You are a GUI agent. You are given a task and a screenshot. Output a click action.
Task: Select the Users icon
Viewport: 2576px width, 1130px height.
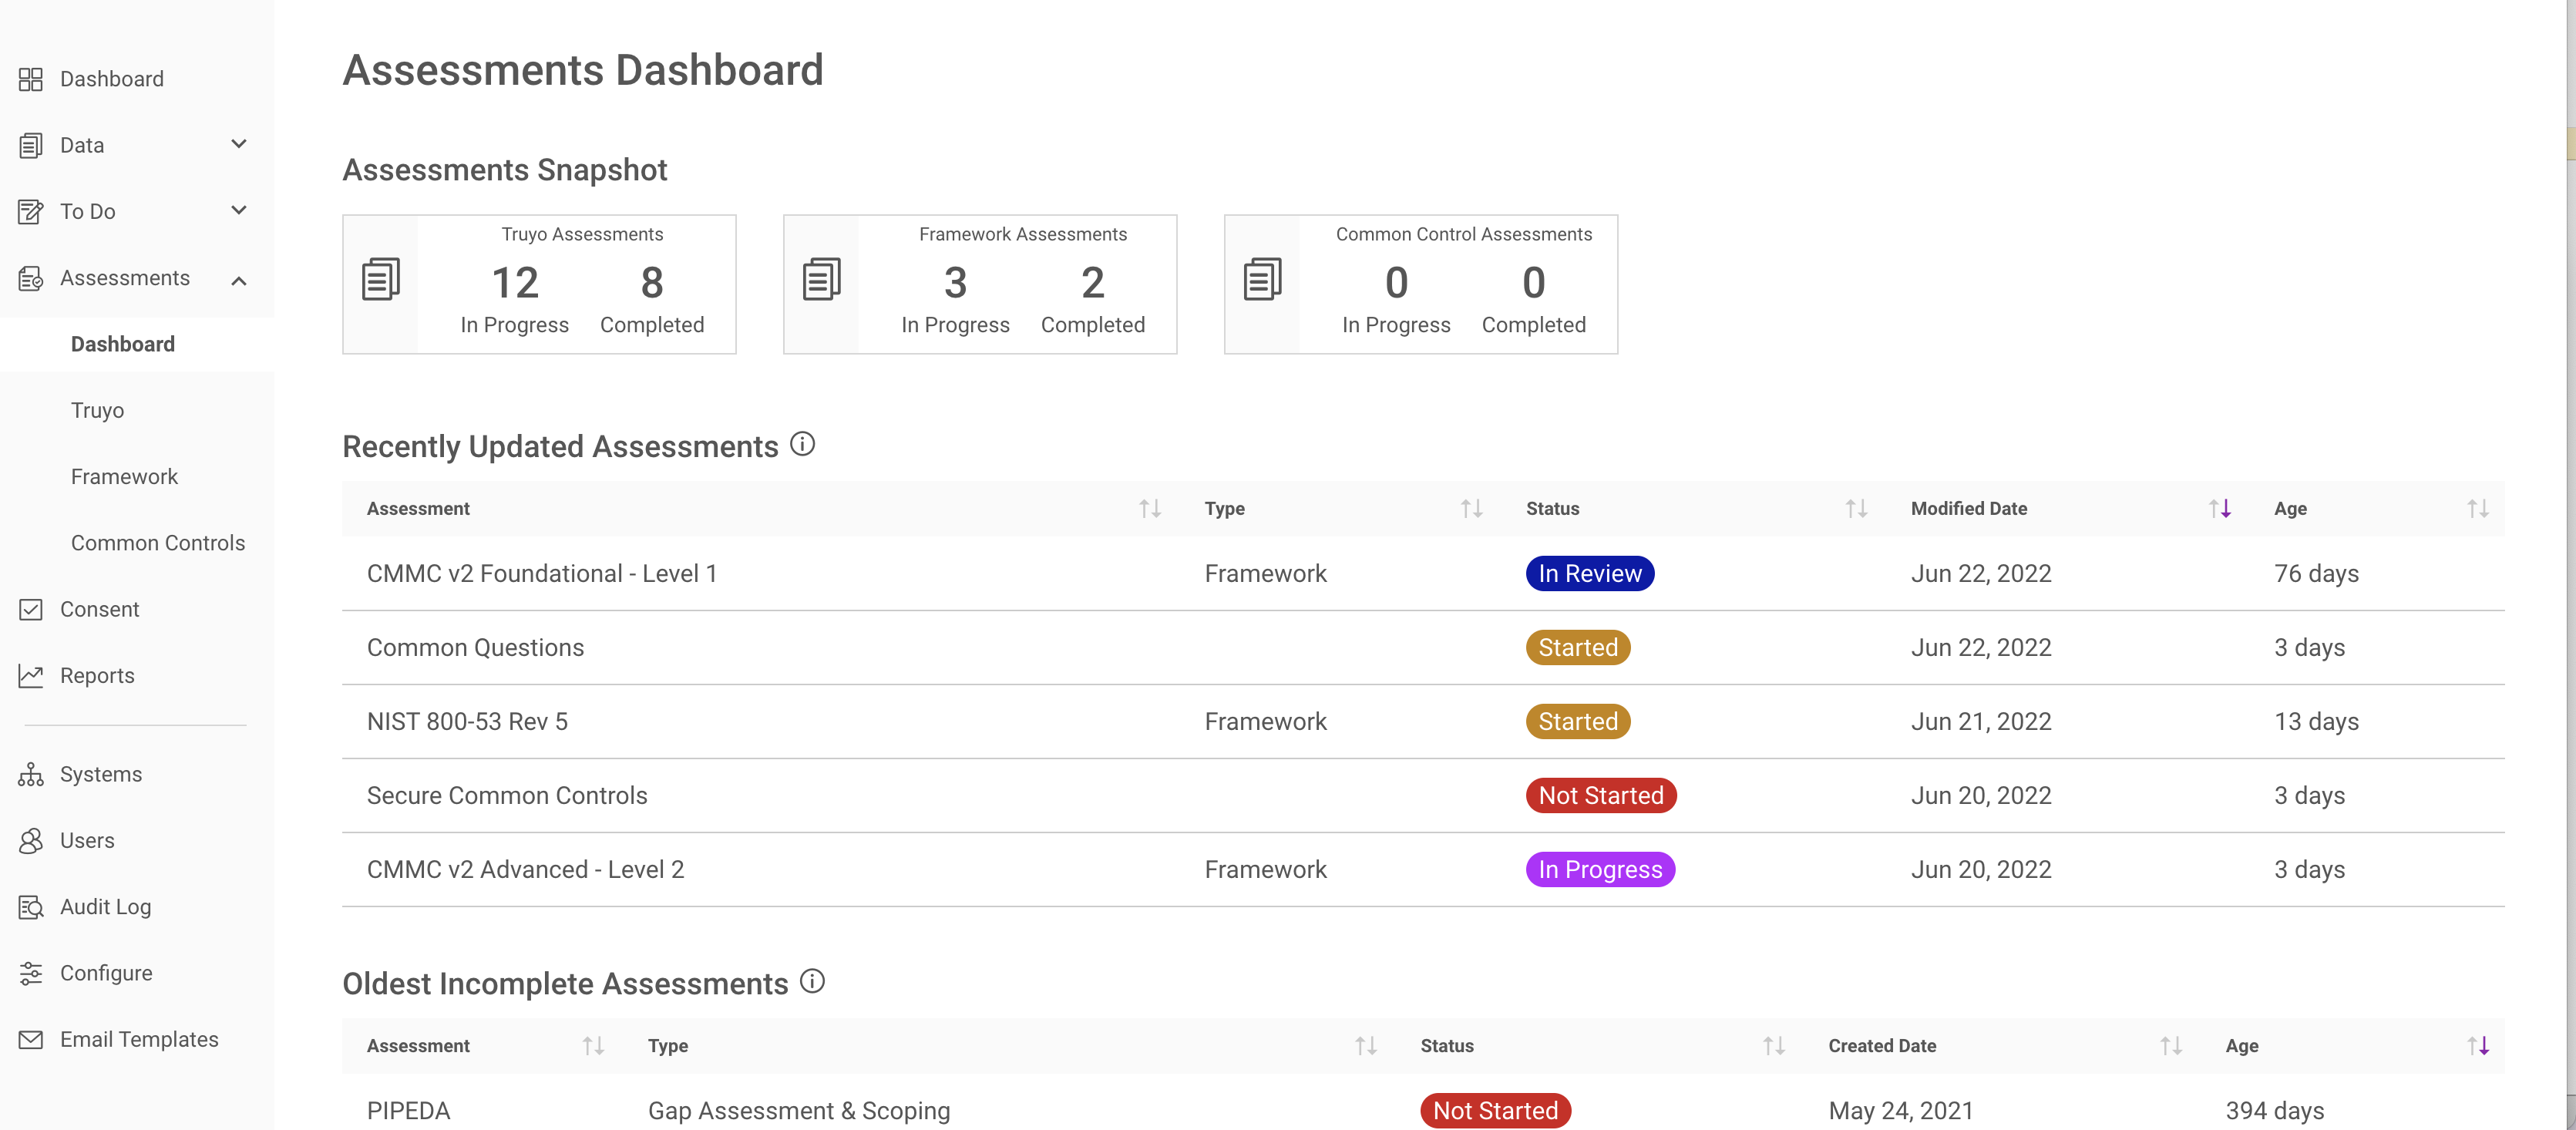pos(30,840)
